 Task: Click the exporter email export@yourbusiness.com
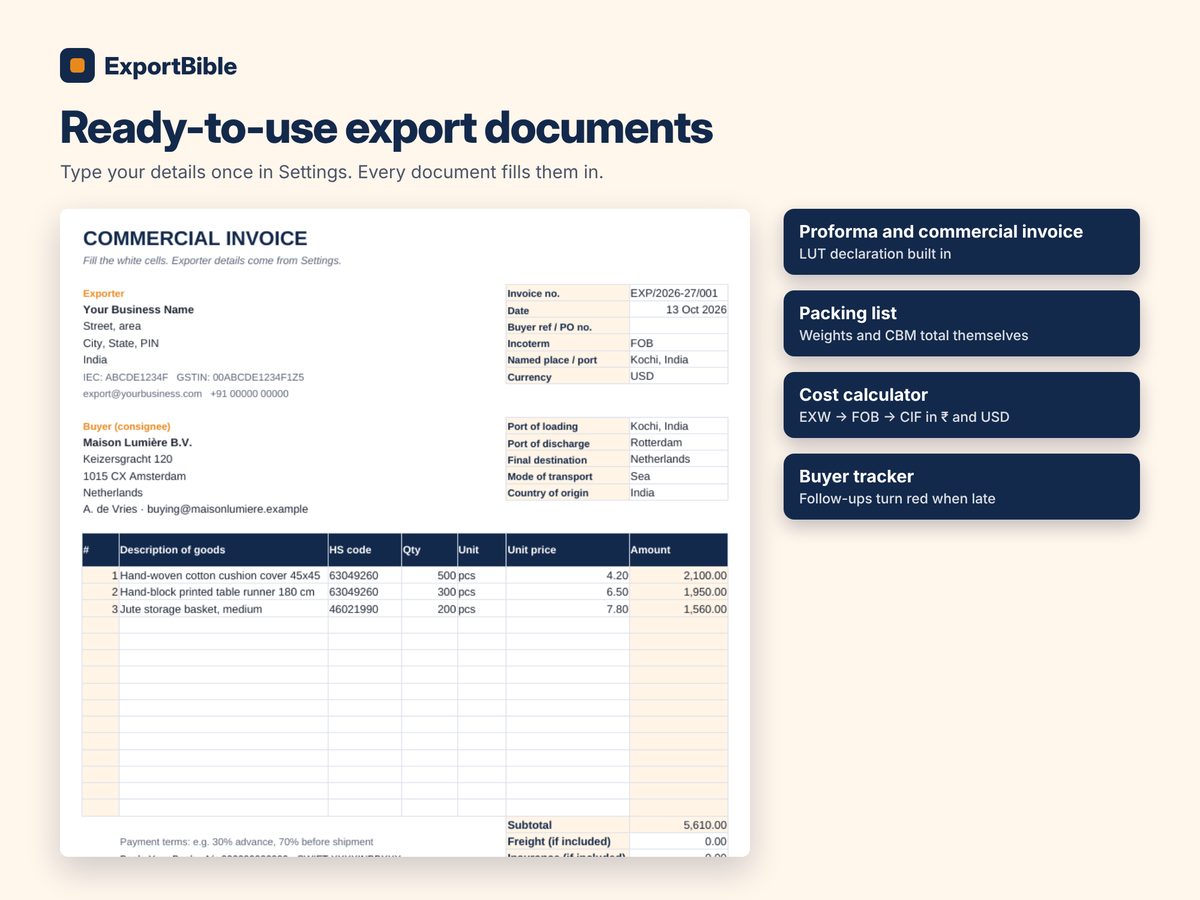point(142,394)
